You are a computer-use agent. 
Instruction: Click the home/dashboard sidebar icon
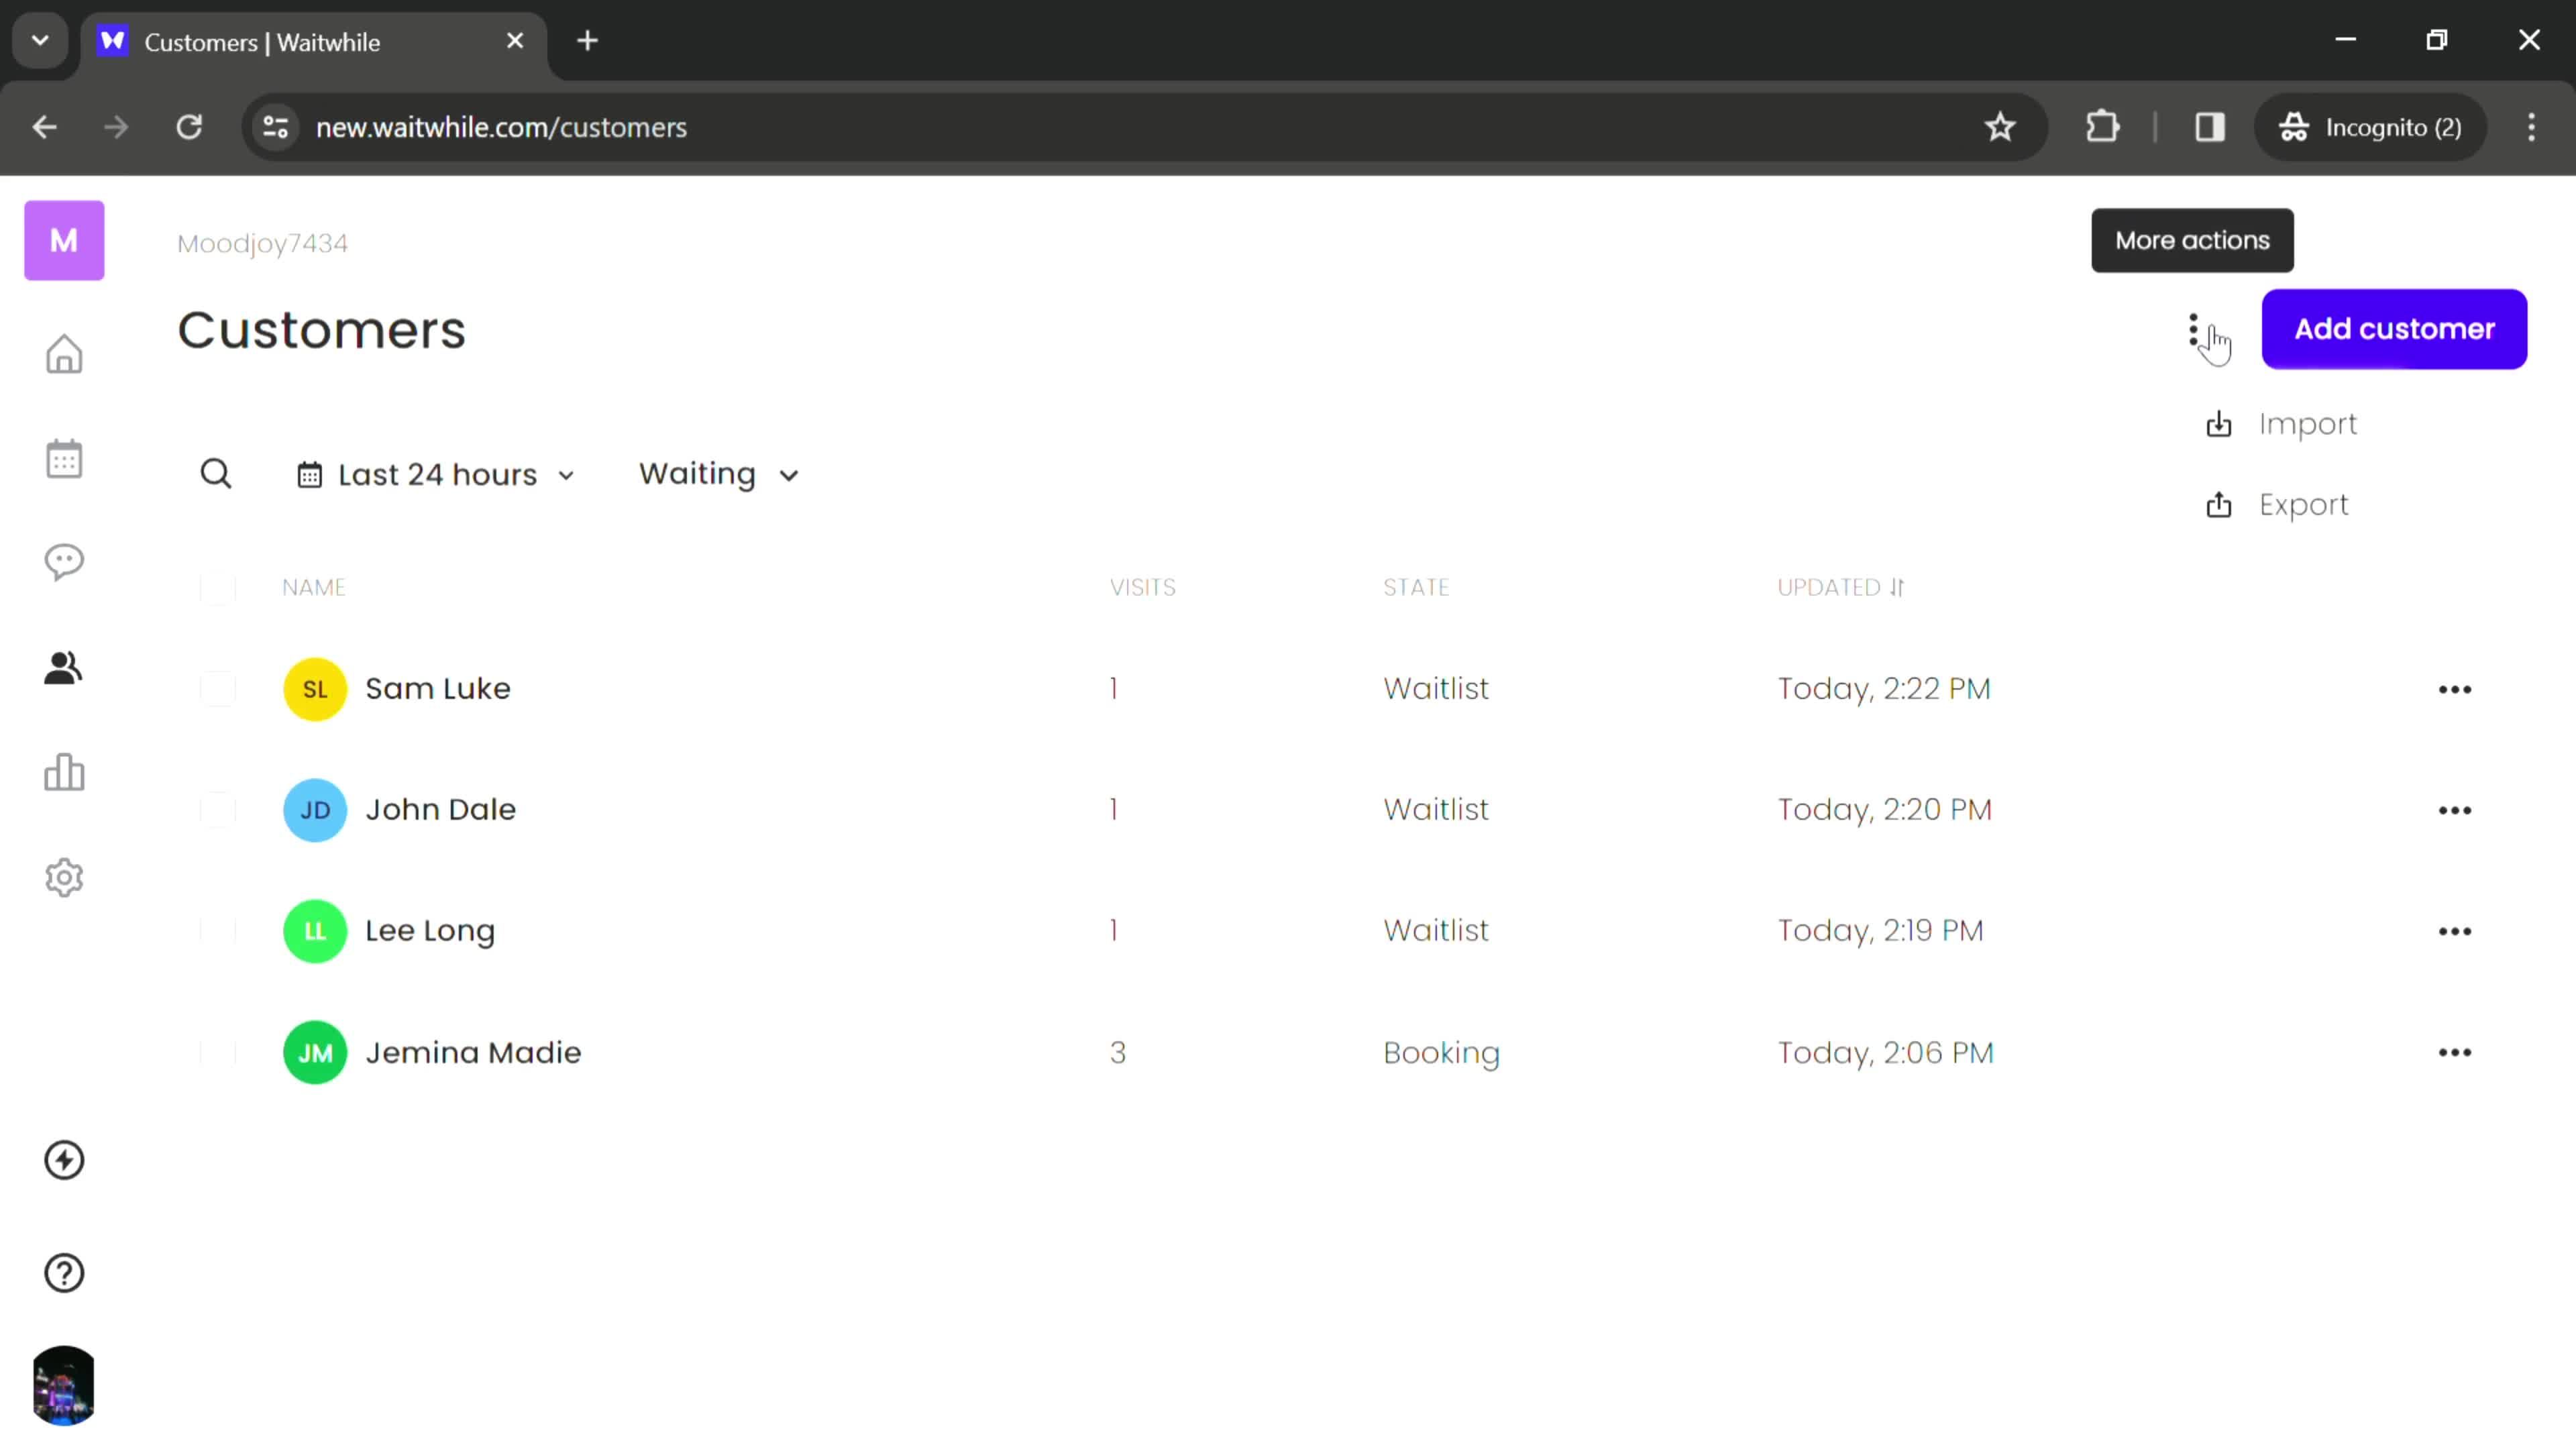(x=64, y=354)
